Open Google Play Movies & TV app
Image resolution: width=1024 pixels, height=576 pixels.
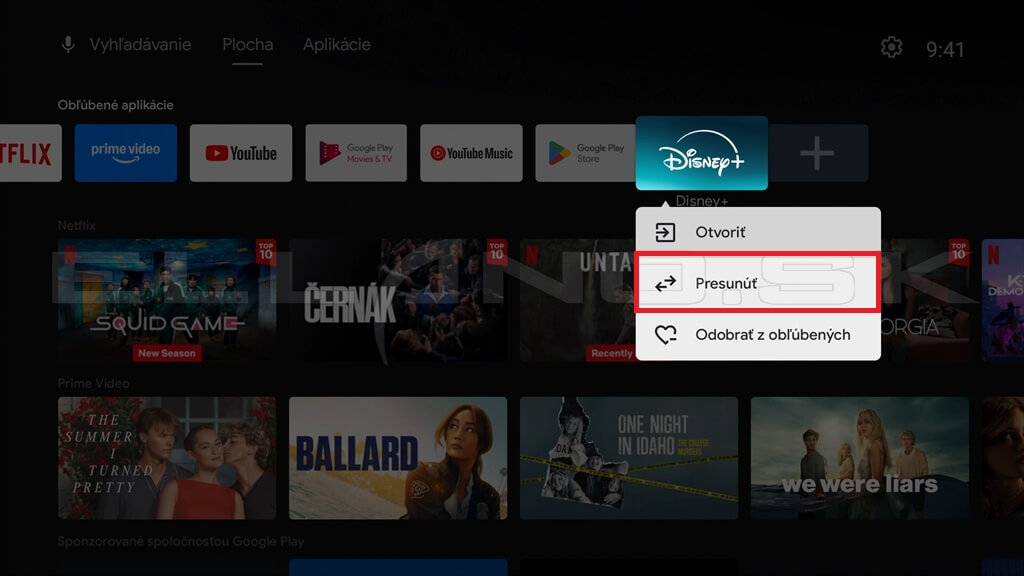coord(356,153)
